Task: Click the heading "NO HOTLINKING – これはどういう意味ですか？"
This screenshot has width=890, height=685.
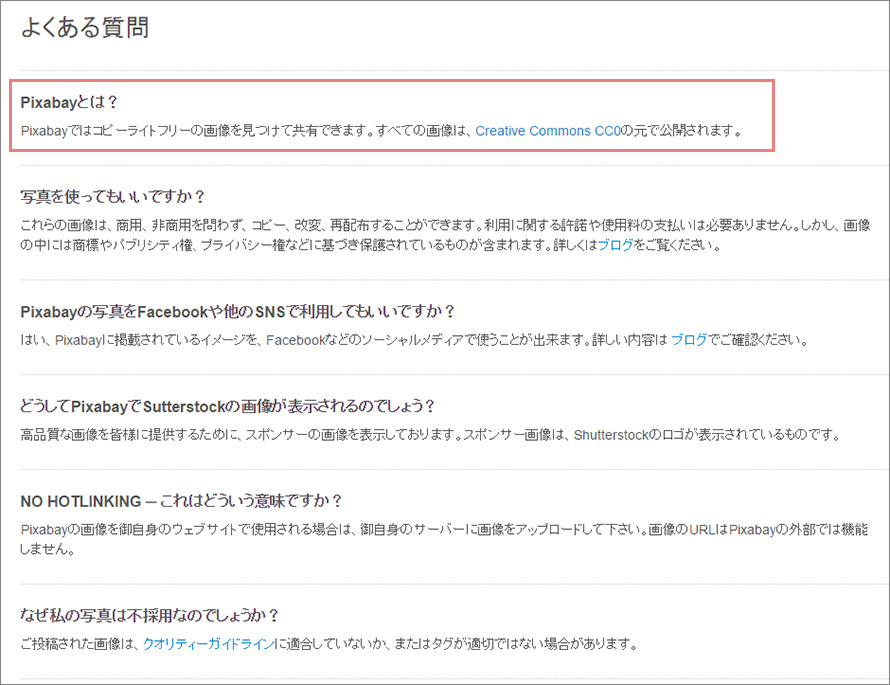Action: 182,501
